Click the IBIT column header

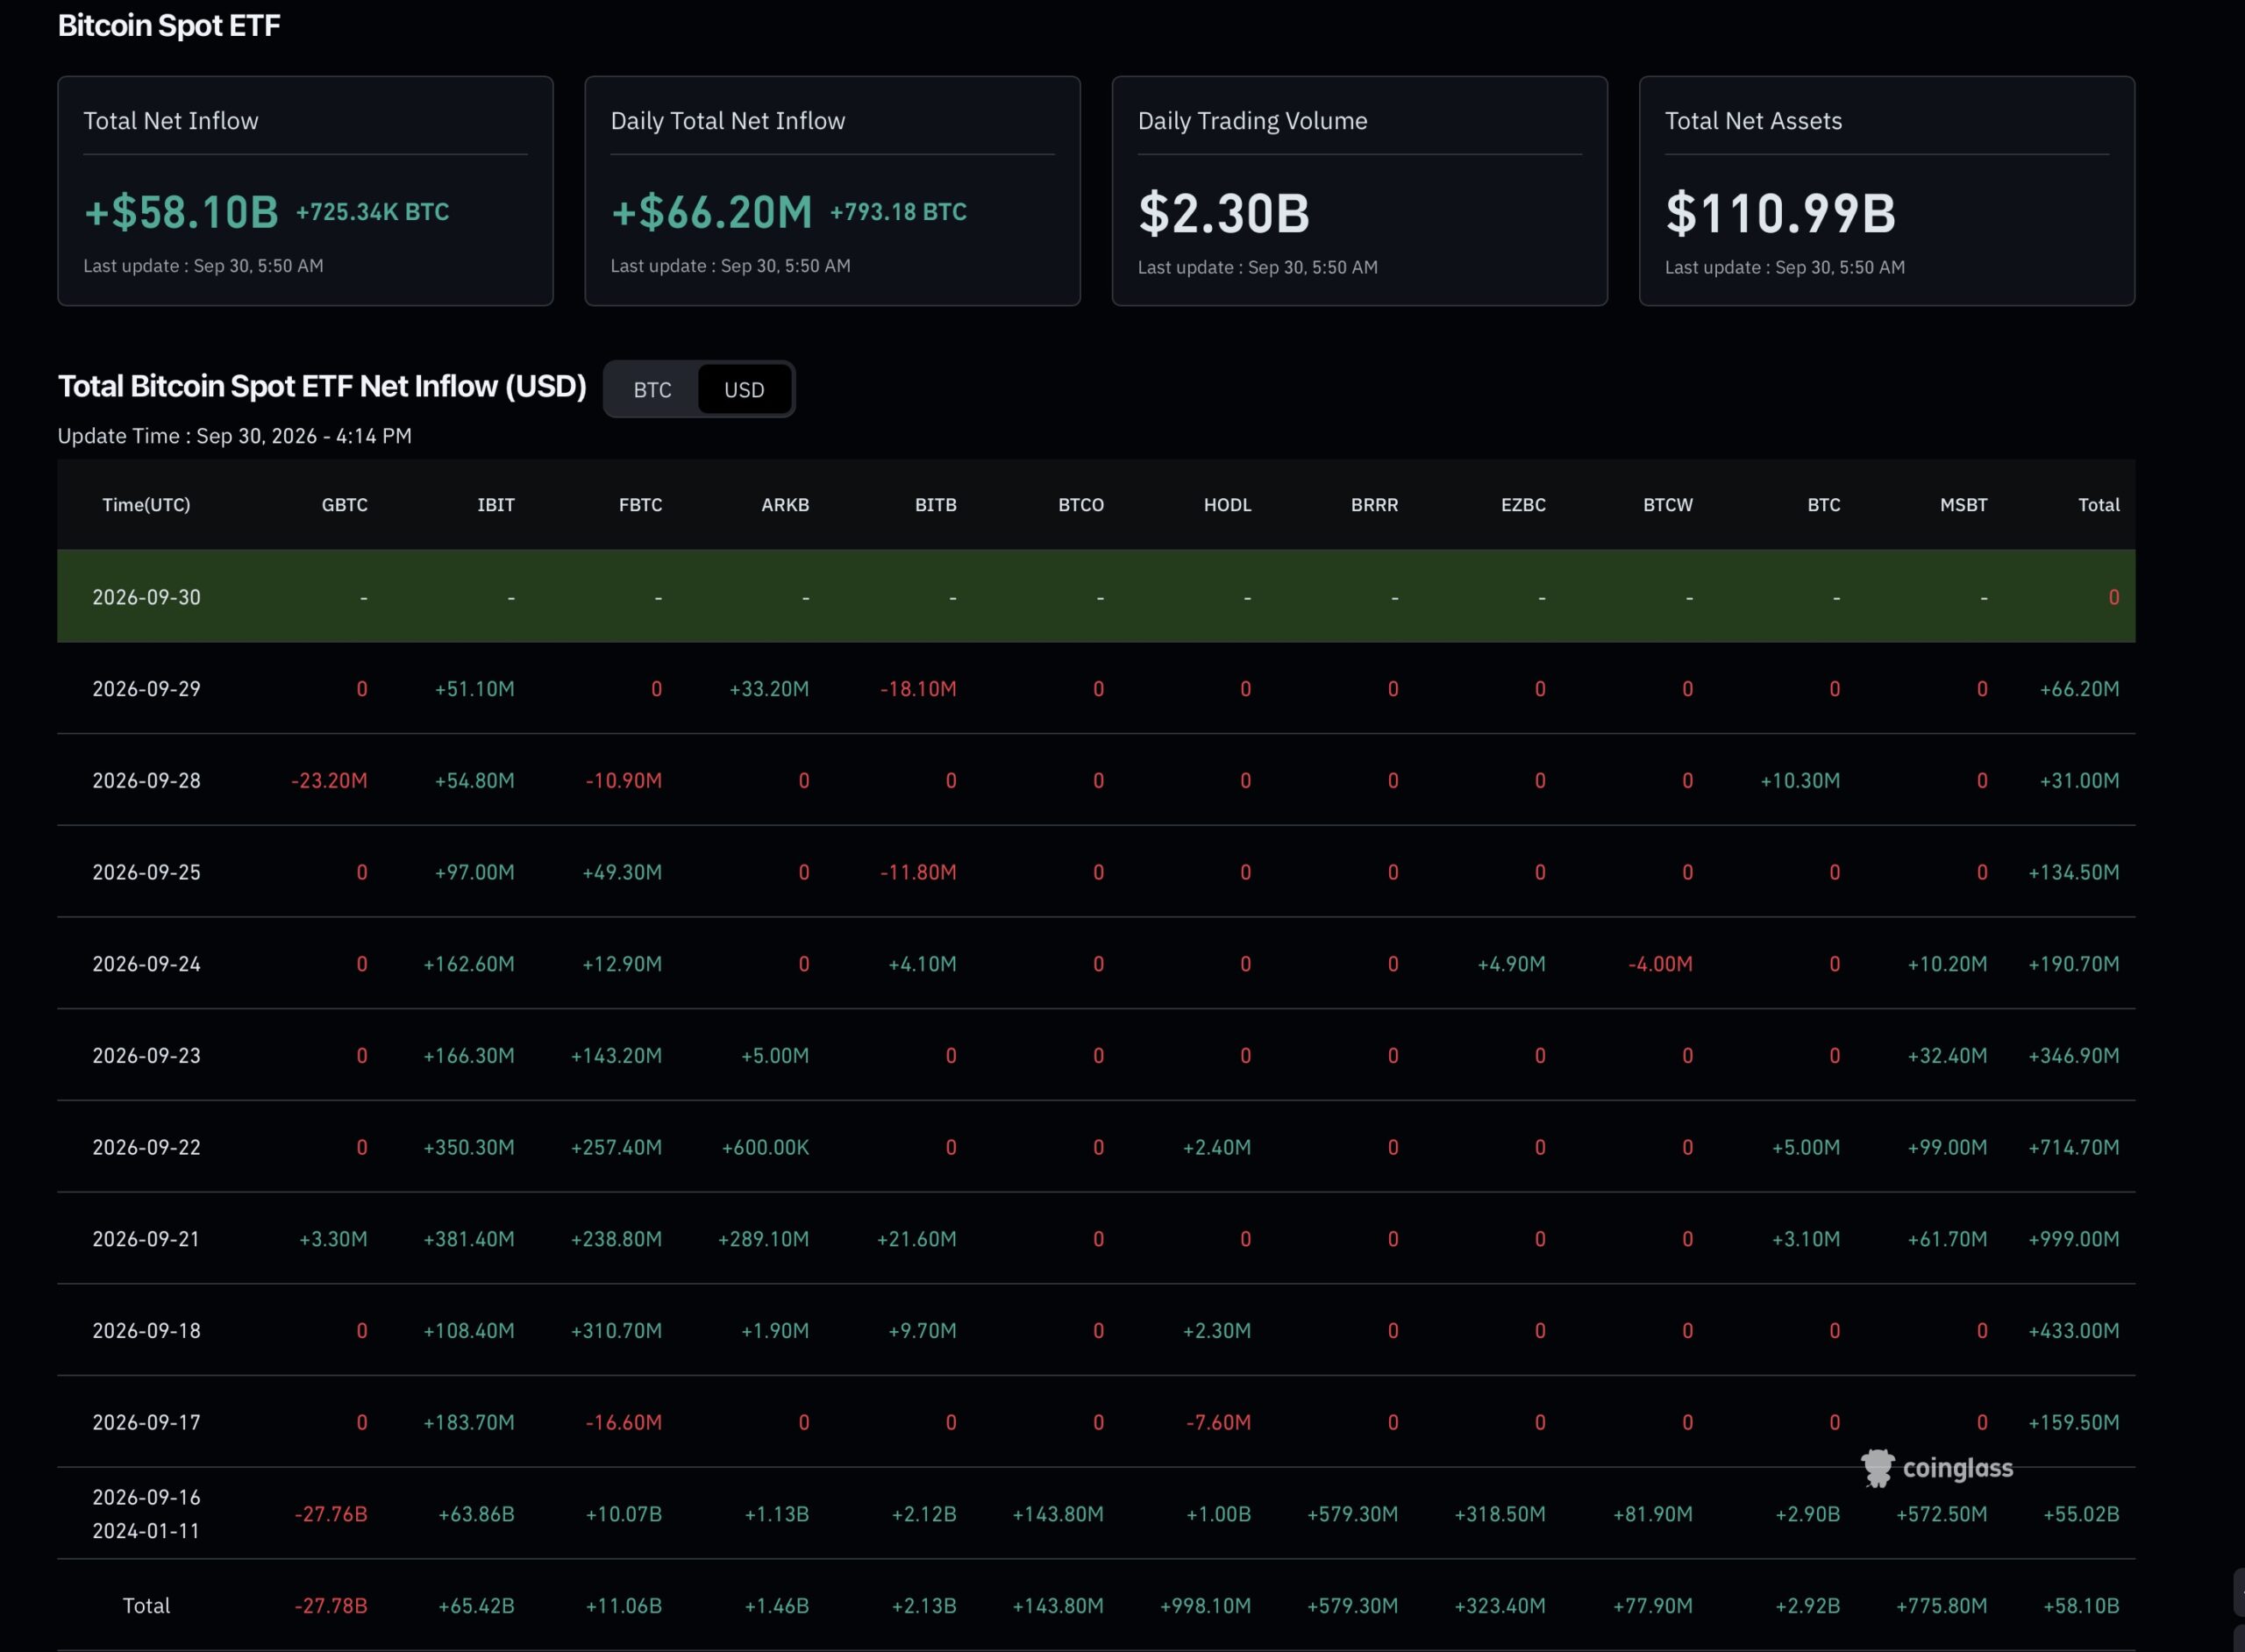[496, 505]
